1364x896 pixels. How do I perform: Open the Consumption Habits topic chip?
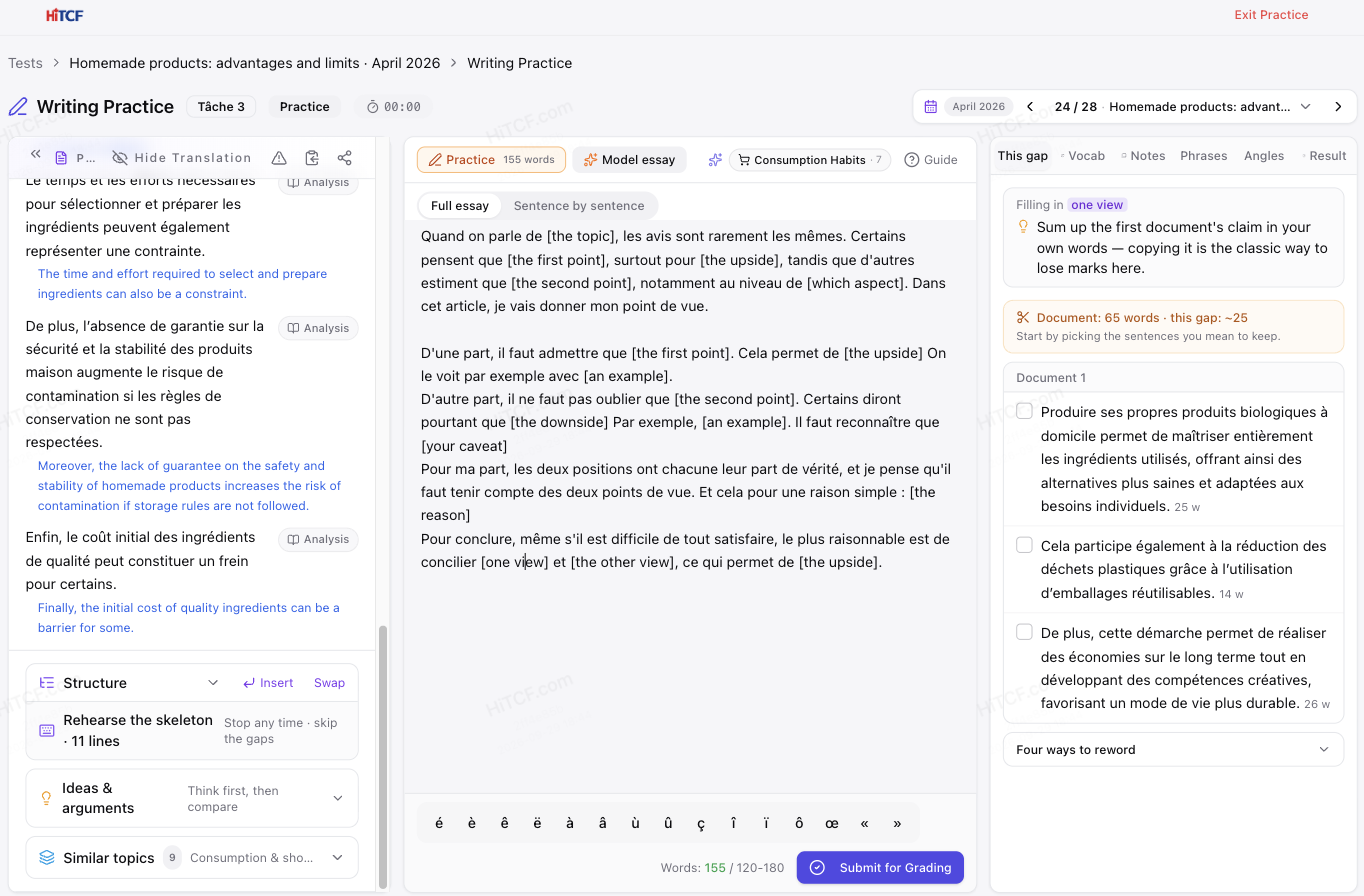(810, 160)
